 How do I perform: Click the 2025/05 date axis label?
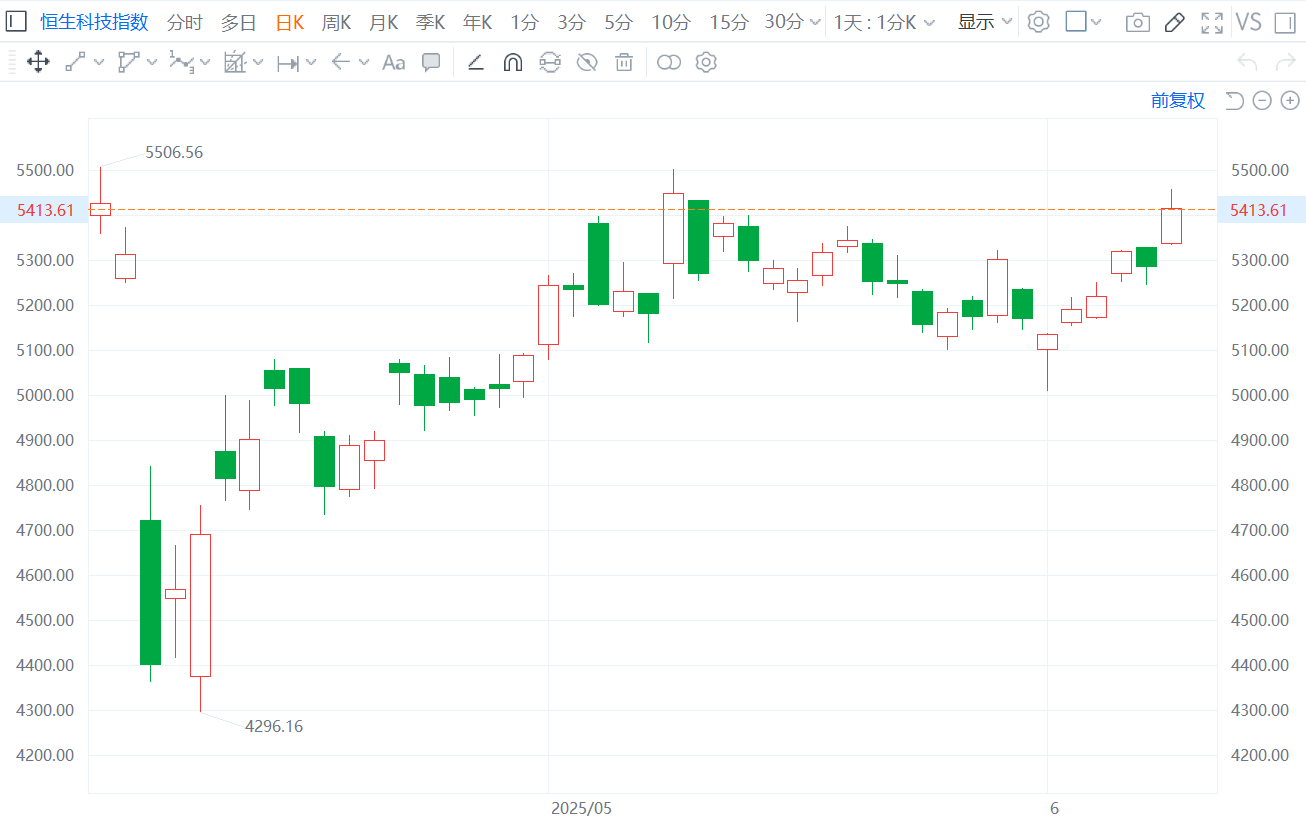581,808
